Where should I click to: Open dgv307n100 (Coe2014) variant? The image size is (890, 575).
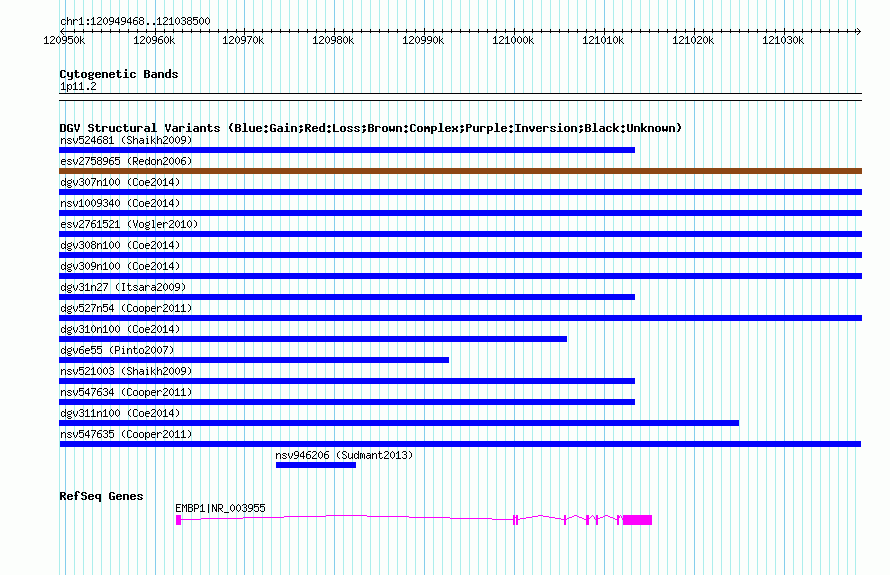(x=120, y=182)
